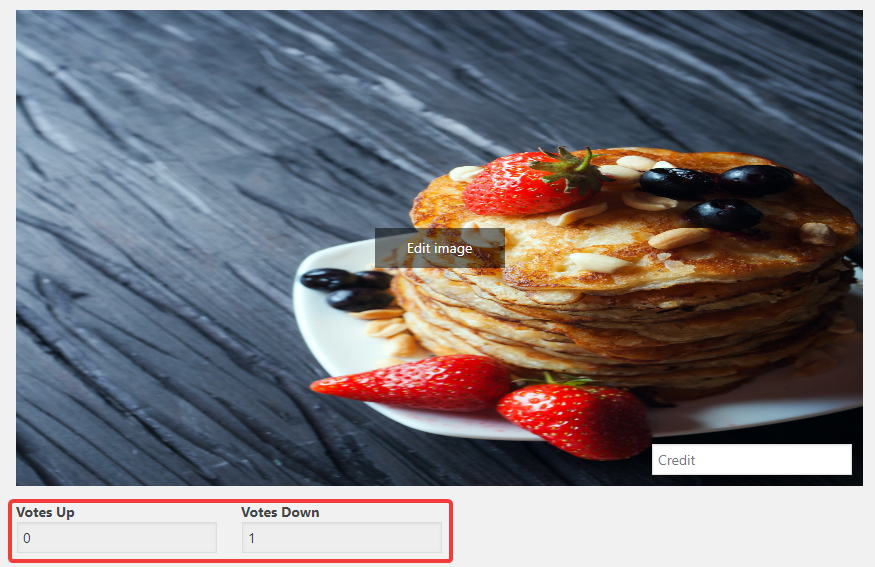The height and width of the screenshot is (567, 875).
Task: Click the green stem of the top strawberry
Action: [x=569, y=167]
